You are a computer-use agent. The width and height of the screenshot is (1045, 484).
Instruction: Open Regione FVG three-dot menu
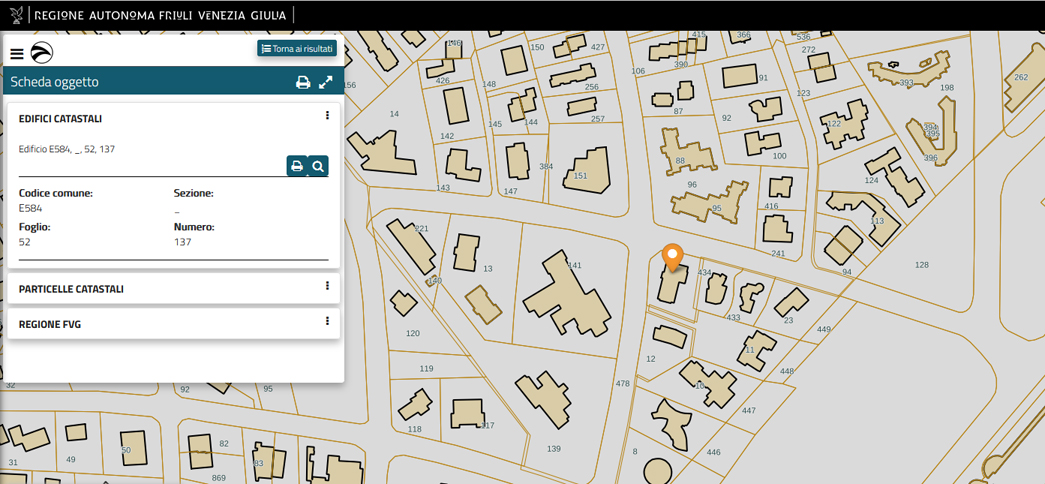pos(327,321)
